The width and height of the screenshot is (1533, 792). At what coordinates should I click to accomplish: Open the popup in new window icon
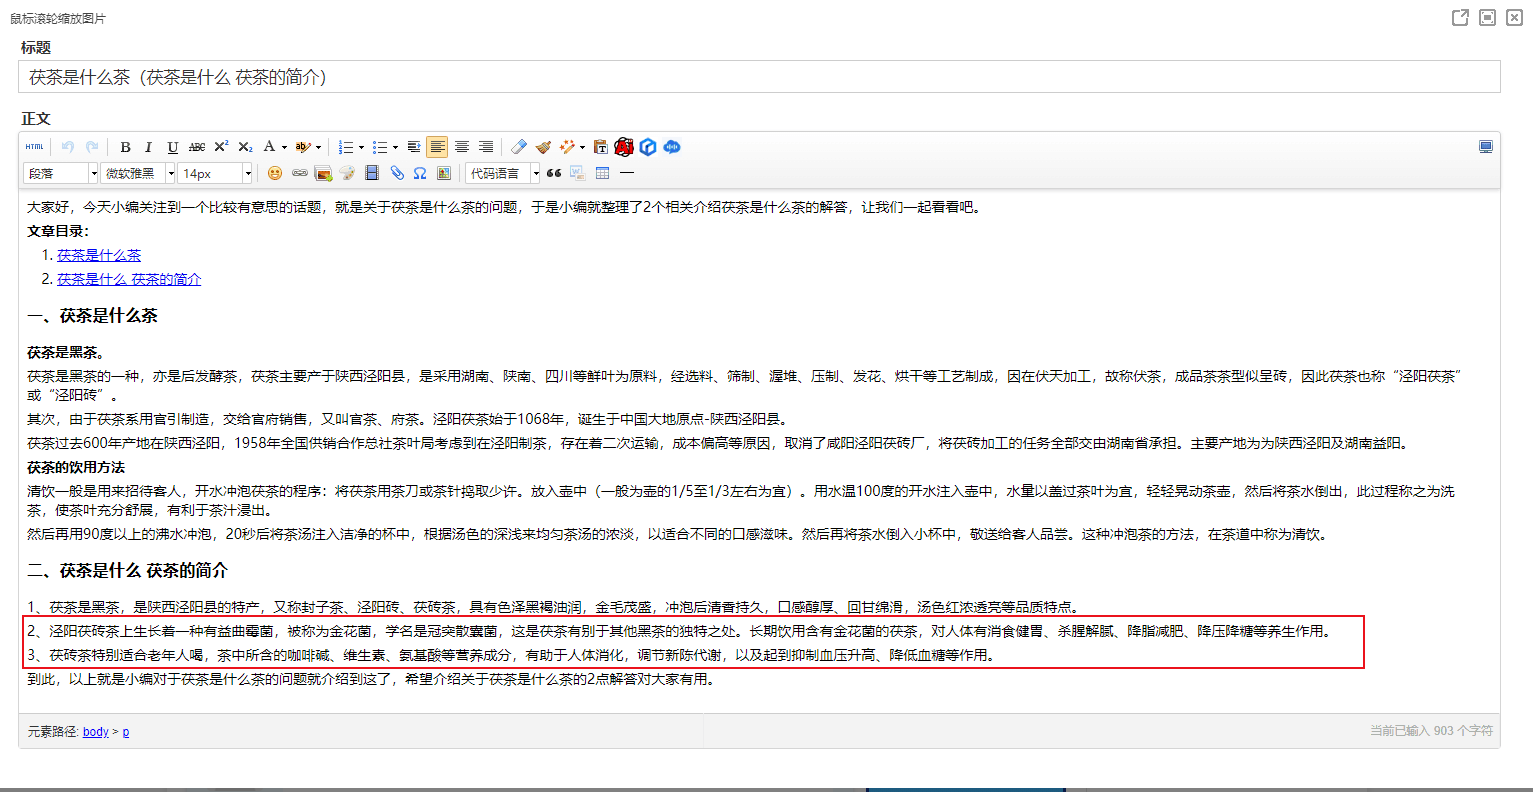click(1460, 18)
